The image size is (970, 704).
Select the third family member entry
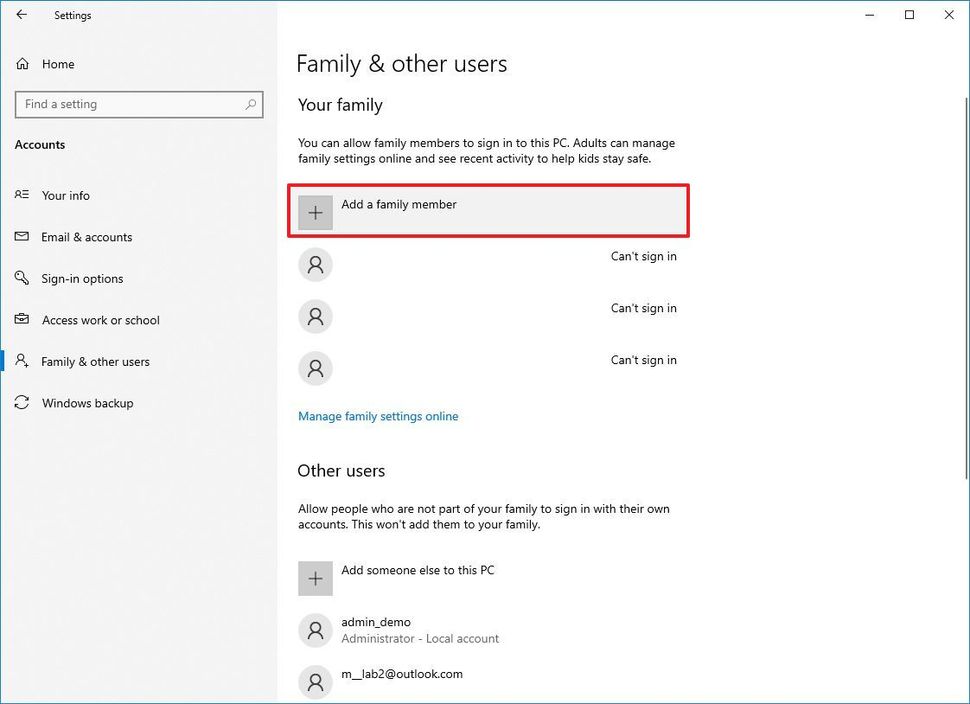(x=487, y=369)
